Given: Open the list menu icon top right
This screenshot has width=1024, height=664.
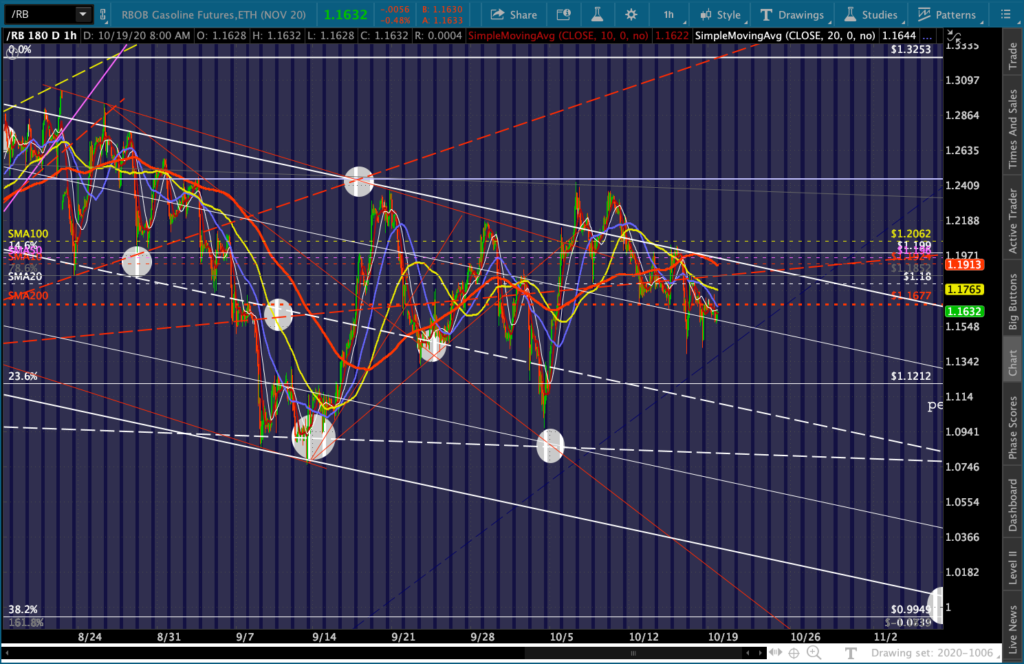Looking at the screenshot, I should (1006, 14).
